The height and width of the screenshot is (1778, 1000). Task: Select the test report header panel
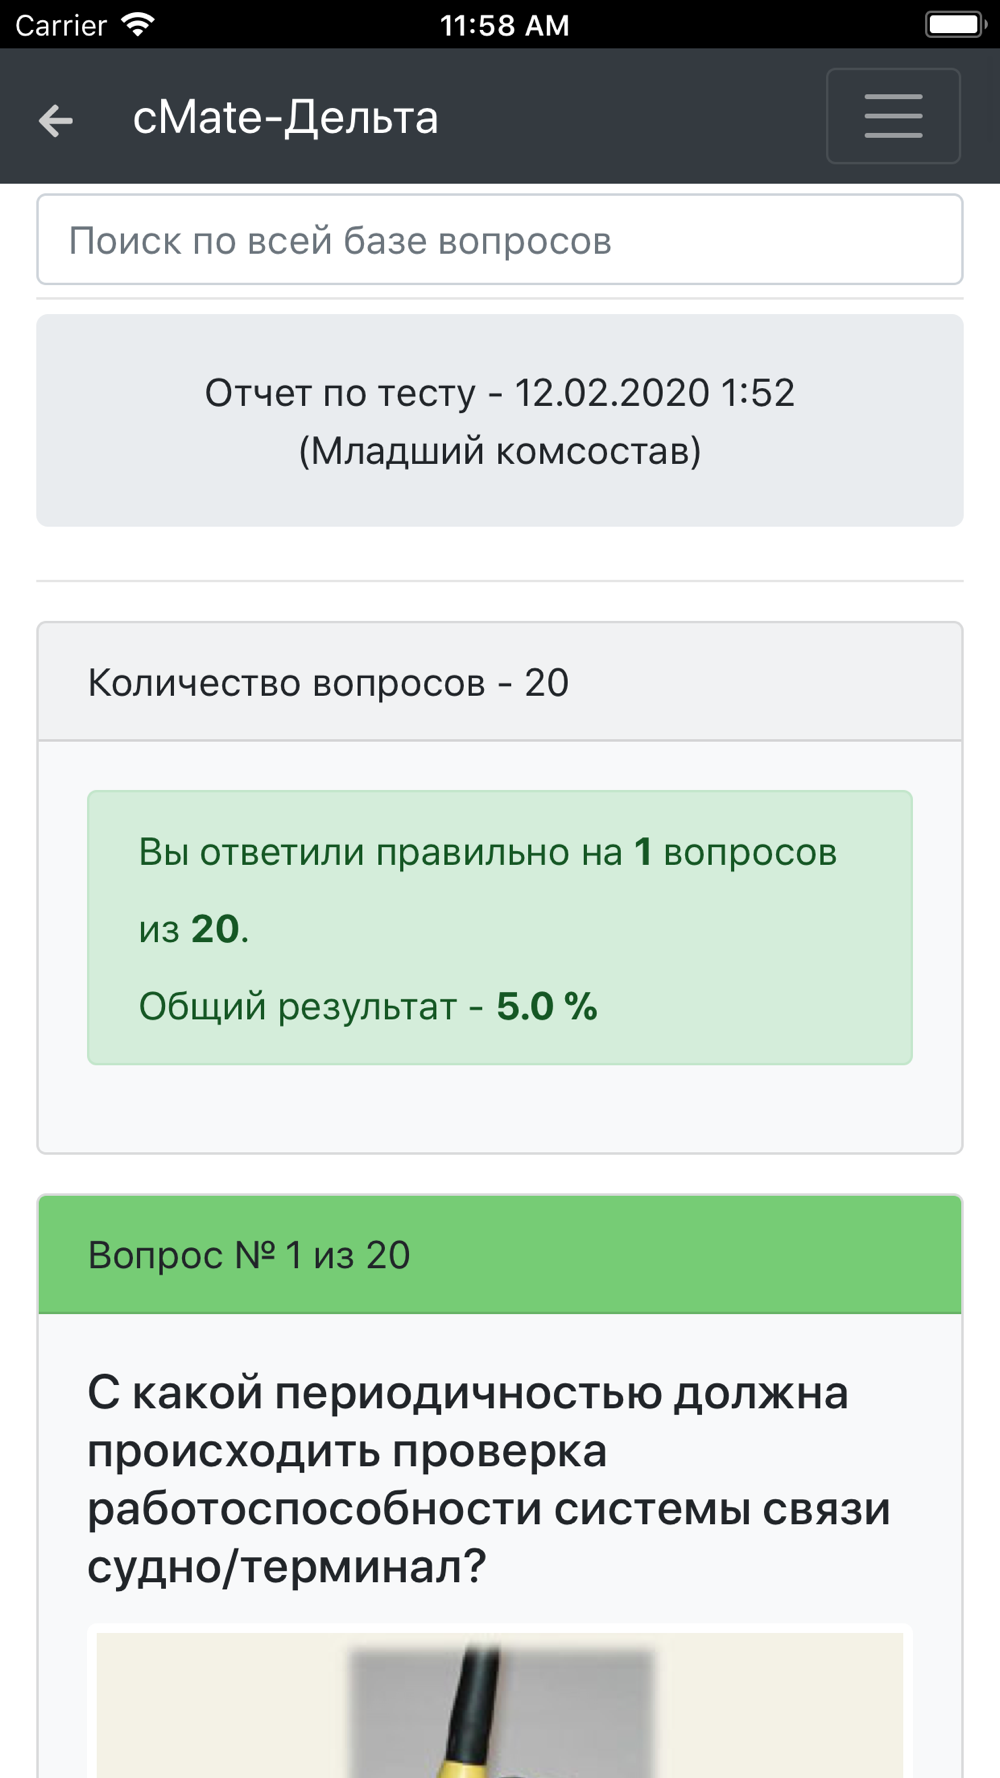500,421
